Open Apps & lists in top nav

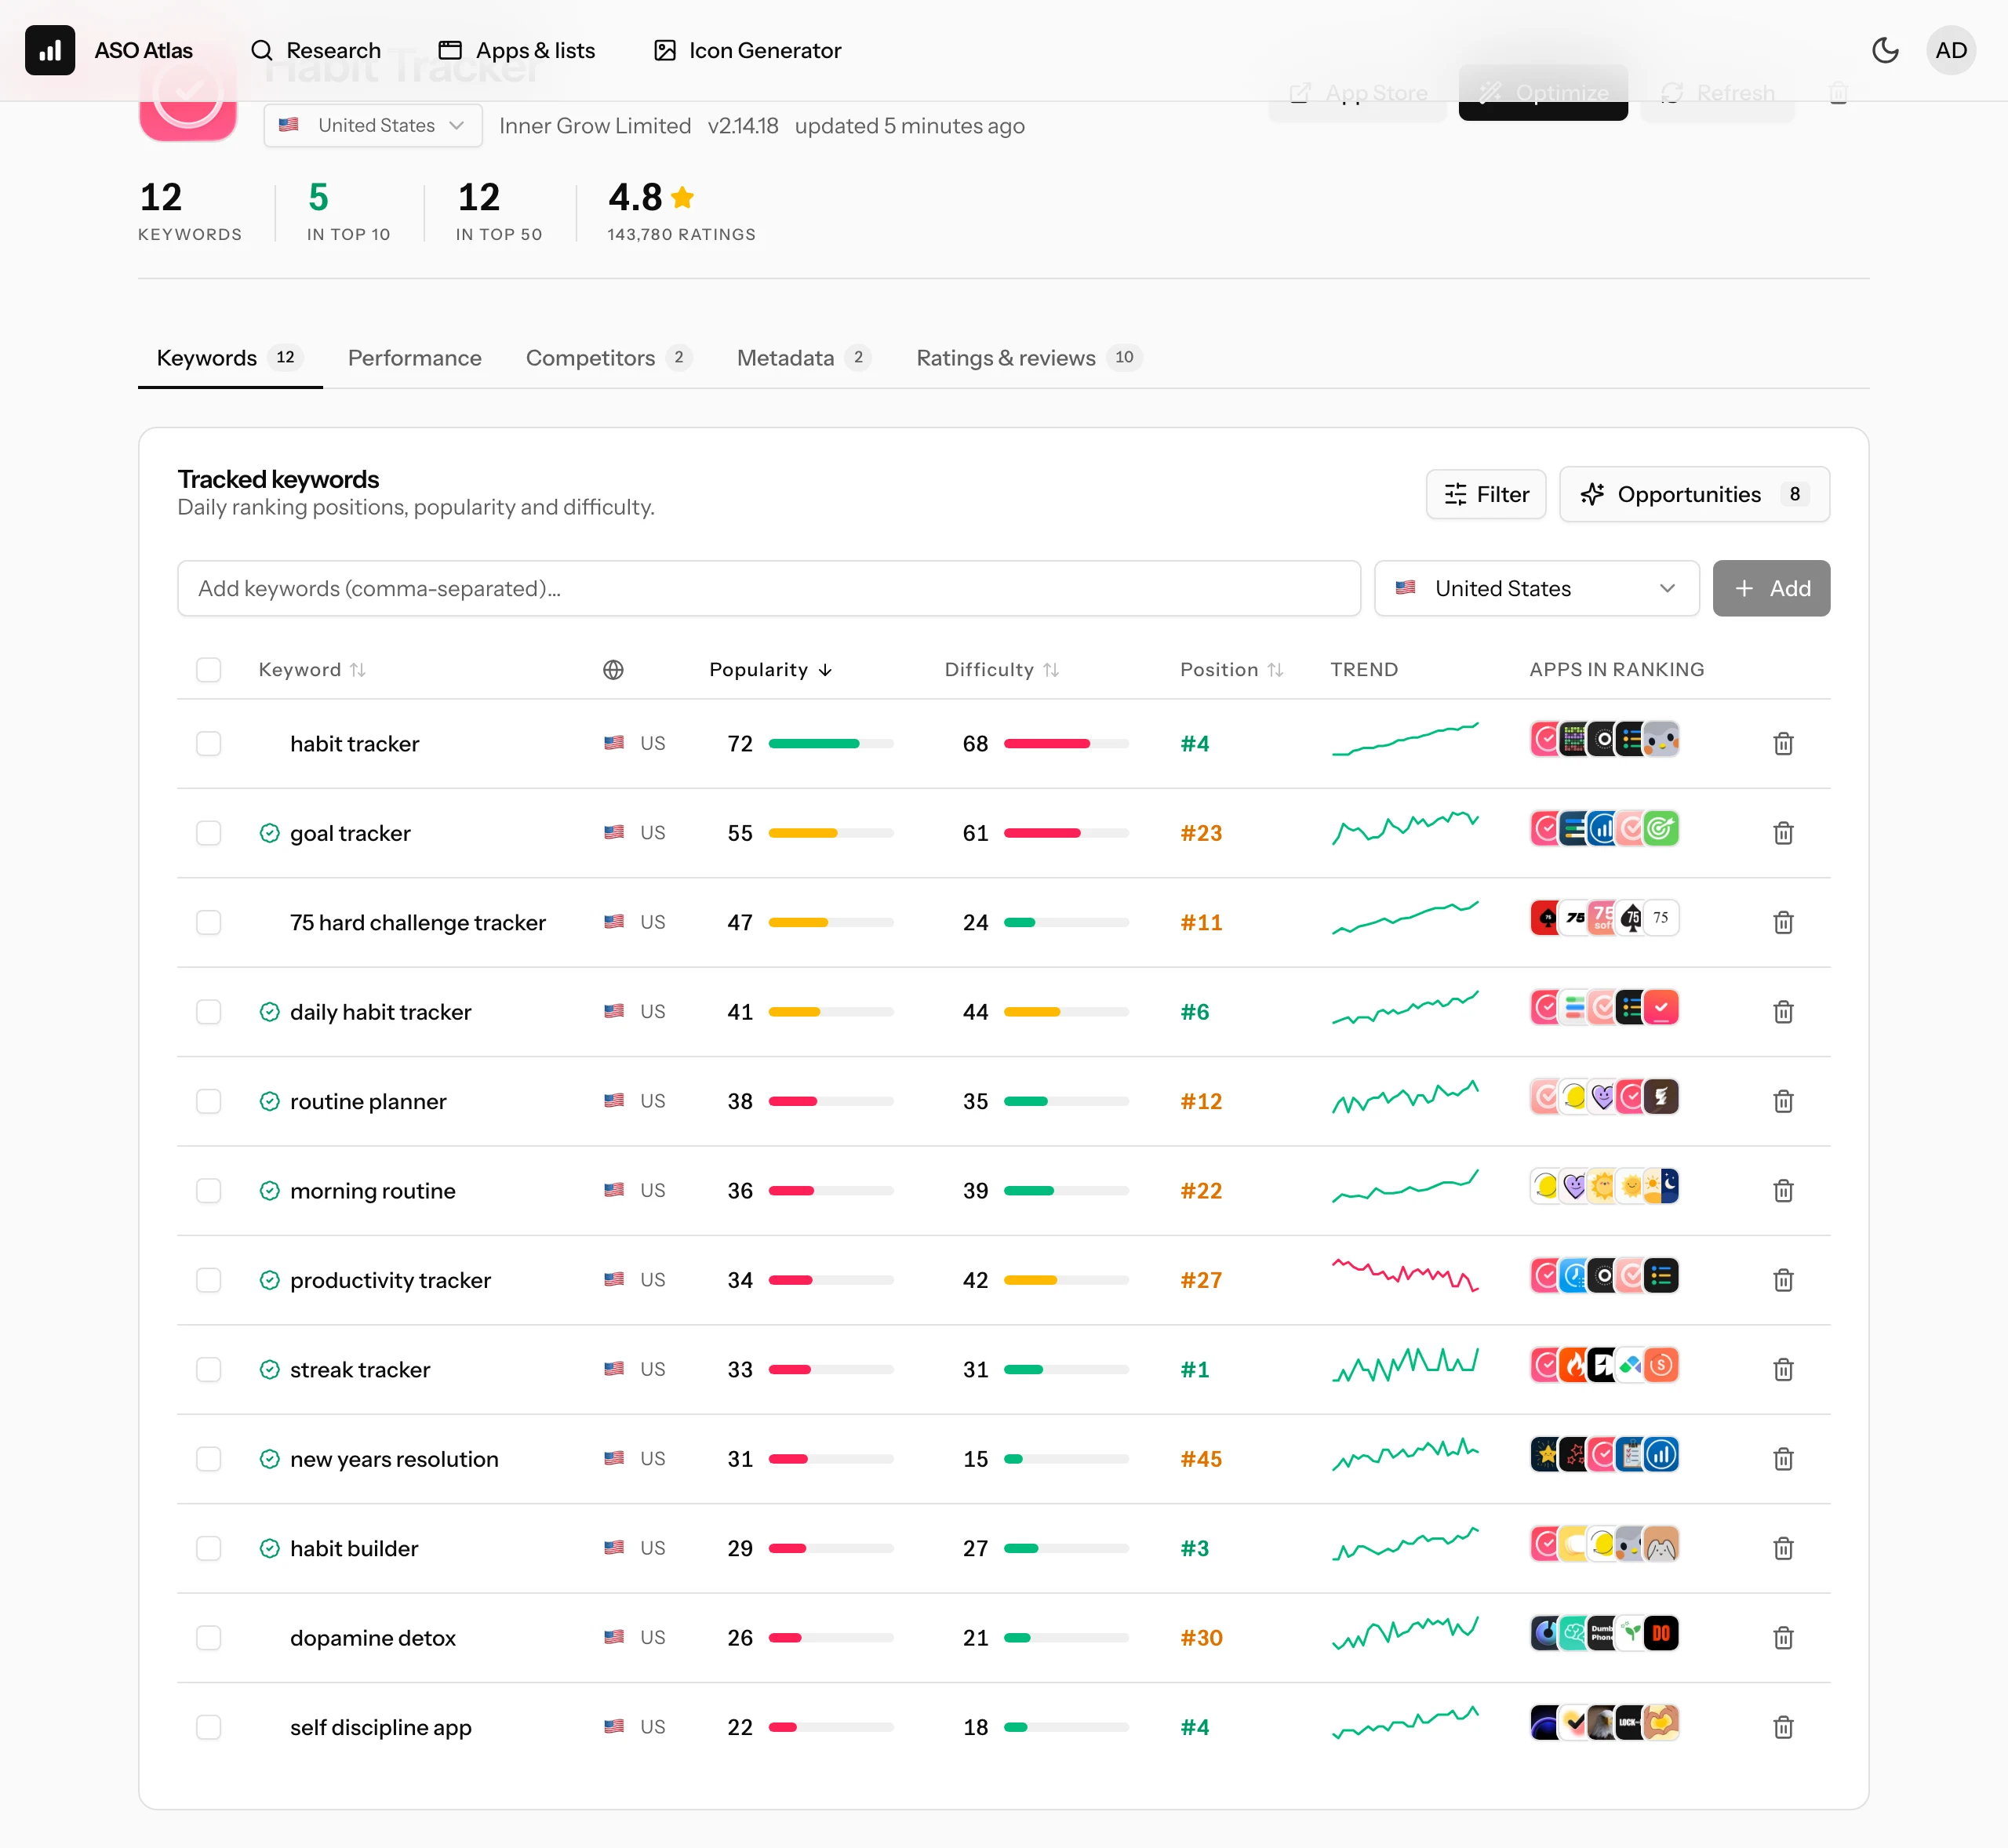click(517, 50)
